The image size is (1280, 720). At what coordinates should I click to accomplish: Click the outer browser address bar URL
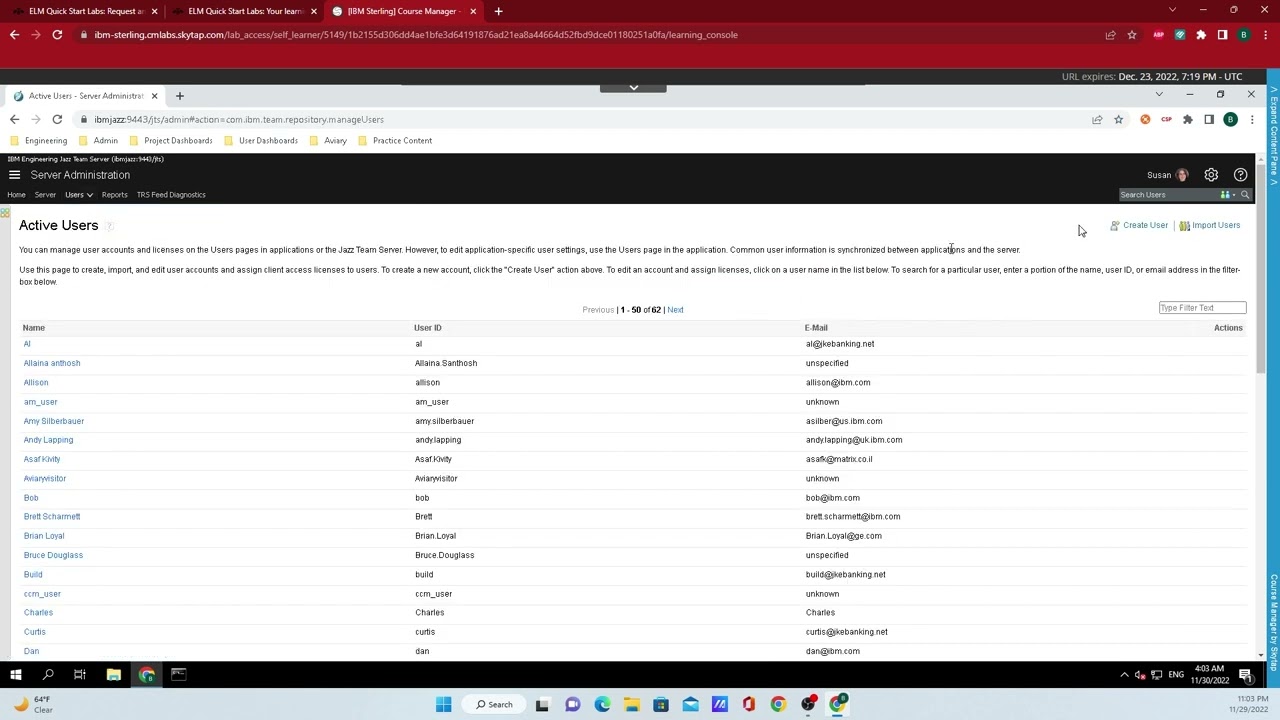click(x=416, y=35)
